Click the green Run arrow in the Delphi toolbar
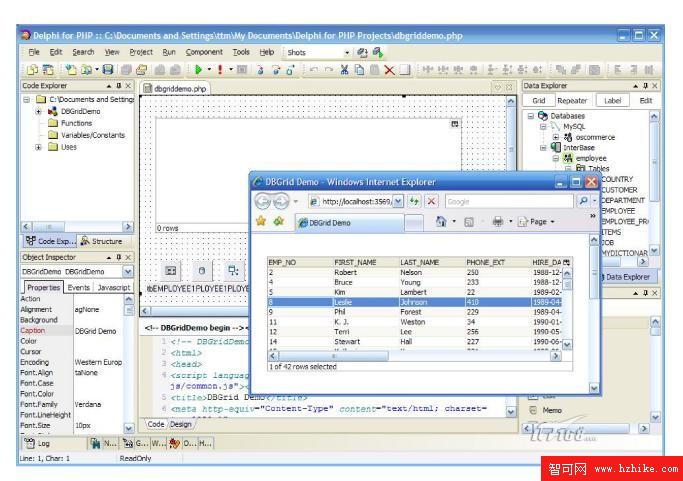This screenshot has width=683, height=481. (x=198, y=69)
